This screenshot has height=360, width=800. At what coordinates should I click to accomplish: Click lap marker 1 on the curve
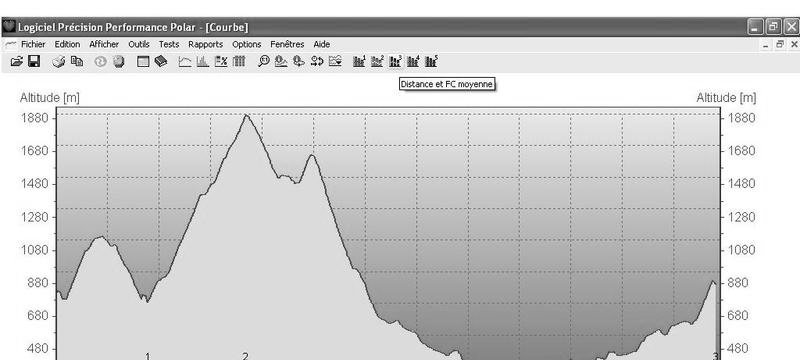coord(148,356)
